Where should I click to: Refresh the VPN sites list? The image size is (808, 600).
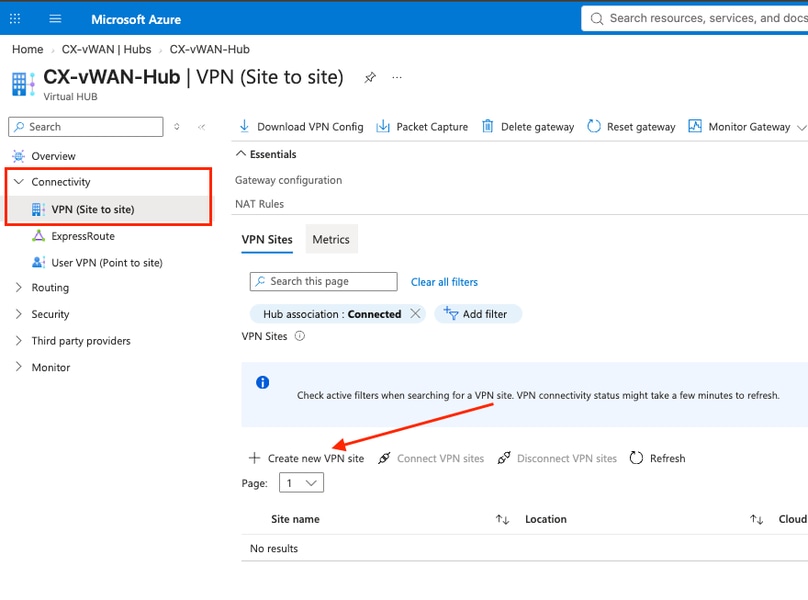click(658, 458)
